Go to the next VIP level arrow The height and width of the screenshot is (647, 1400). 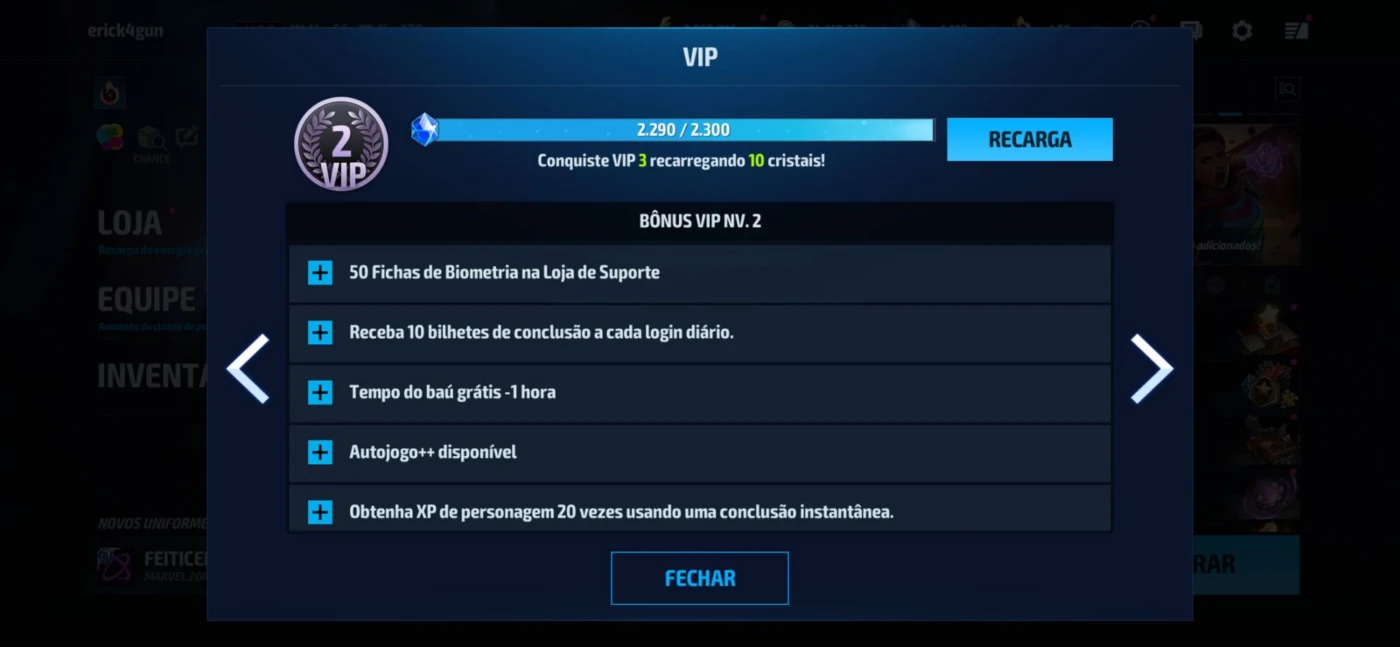point(1151,369)
